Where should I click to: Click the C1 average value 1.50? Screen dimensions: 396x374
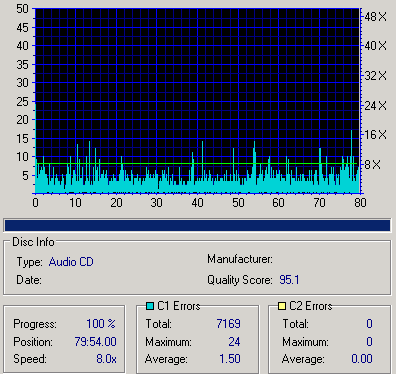point(230,359)
